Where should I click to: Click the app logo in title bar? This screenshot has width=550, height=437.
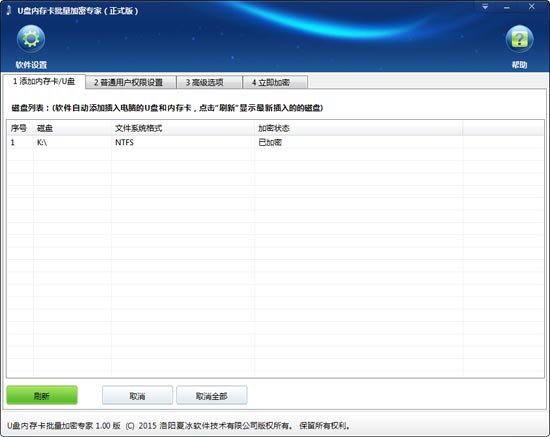coord(9,11)
